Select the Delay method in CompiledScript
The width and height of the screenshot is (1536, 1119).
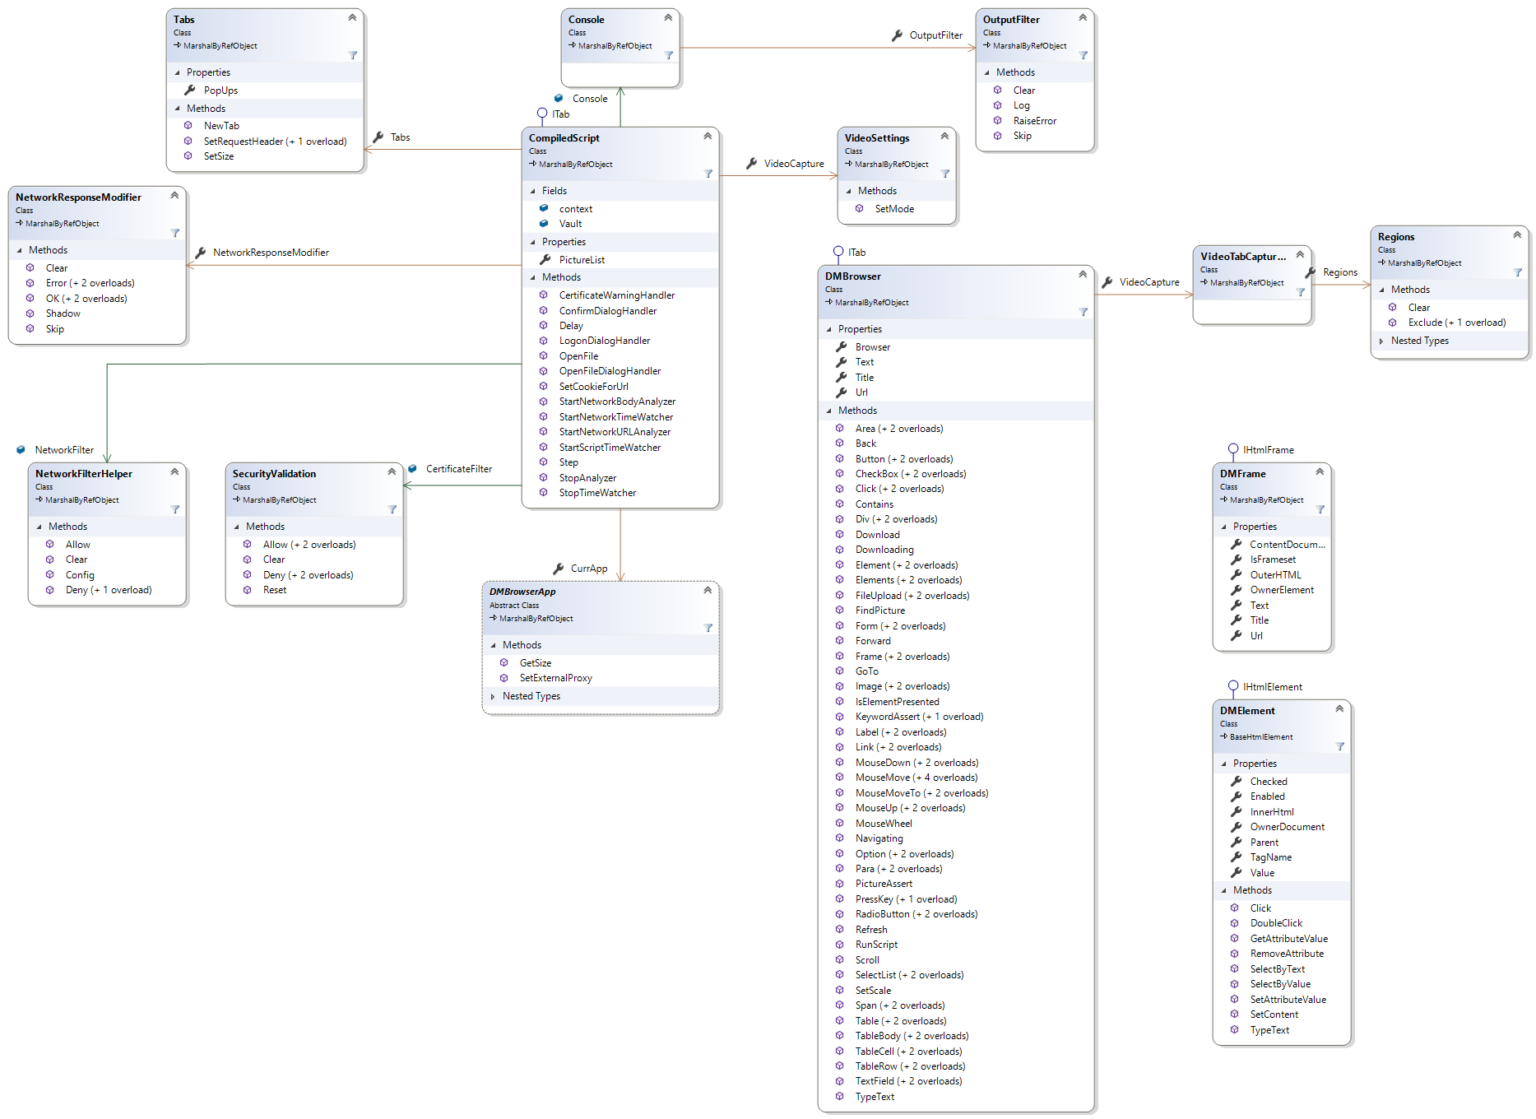[570, 325]
